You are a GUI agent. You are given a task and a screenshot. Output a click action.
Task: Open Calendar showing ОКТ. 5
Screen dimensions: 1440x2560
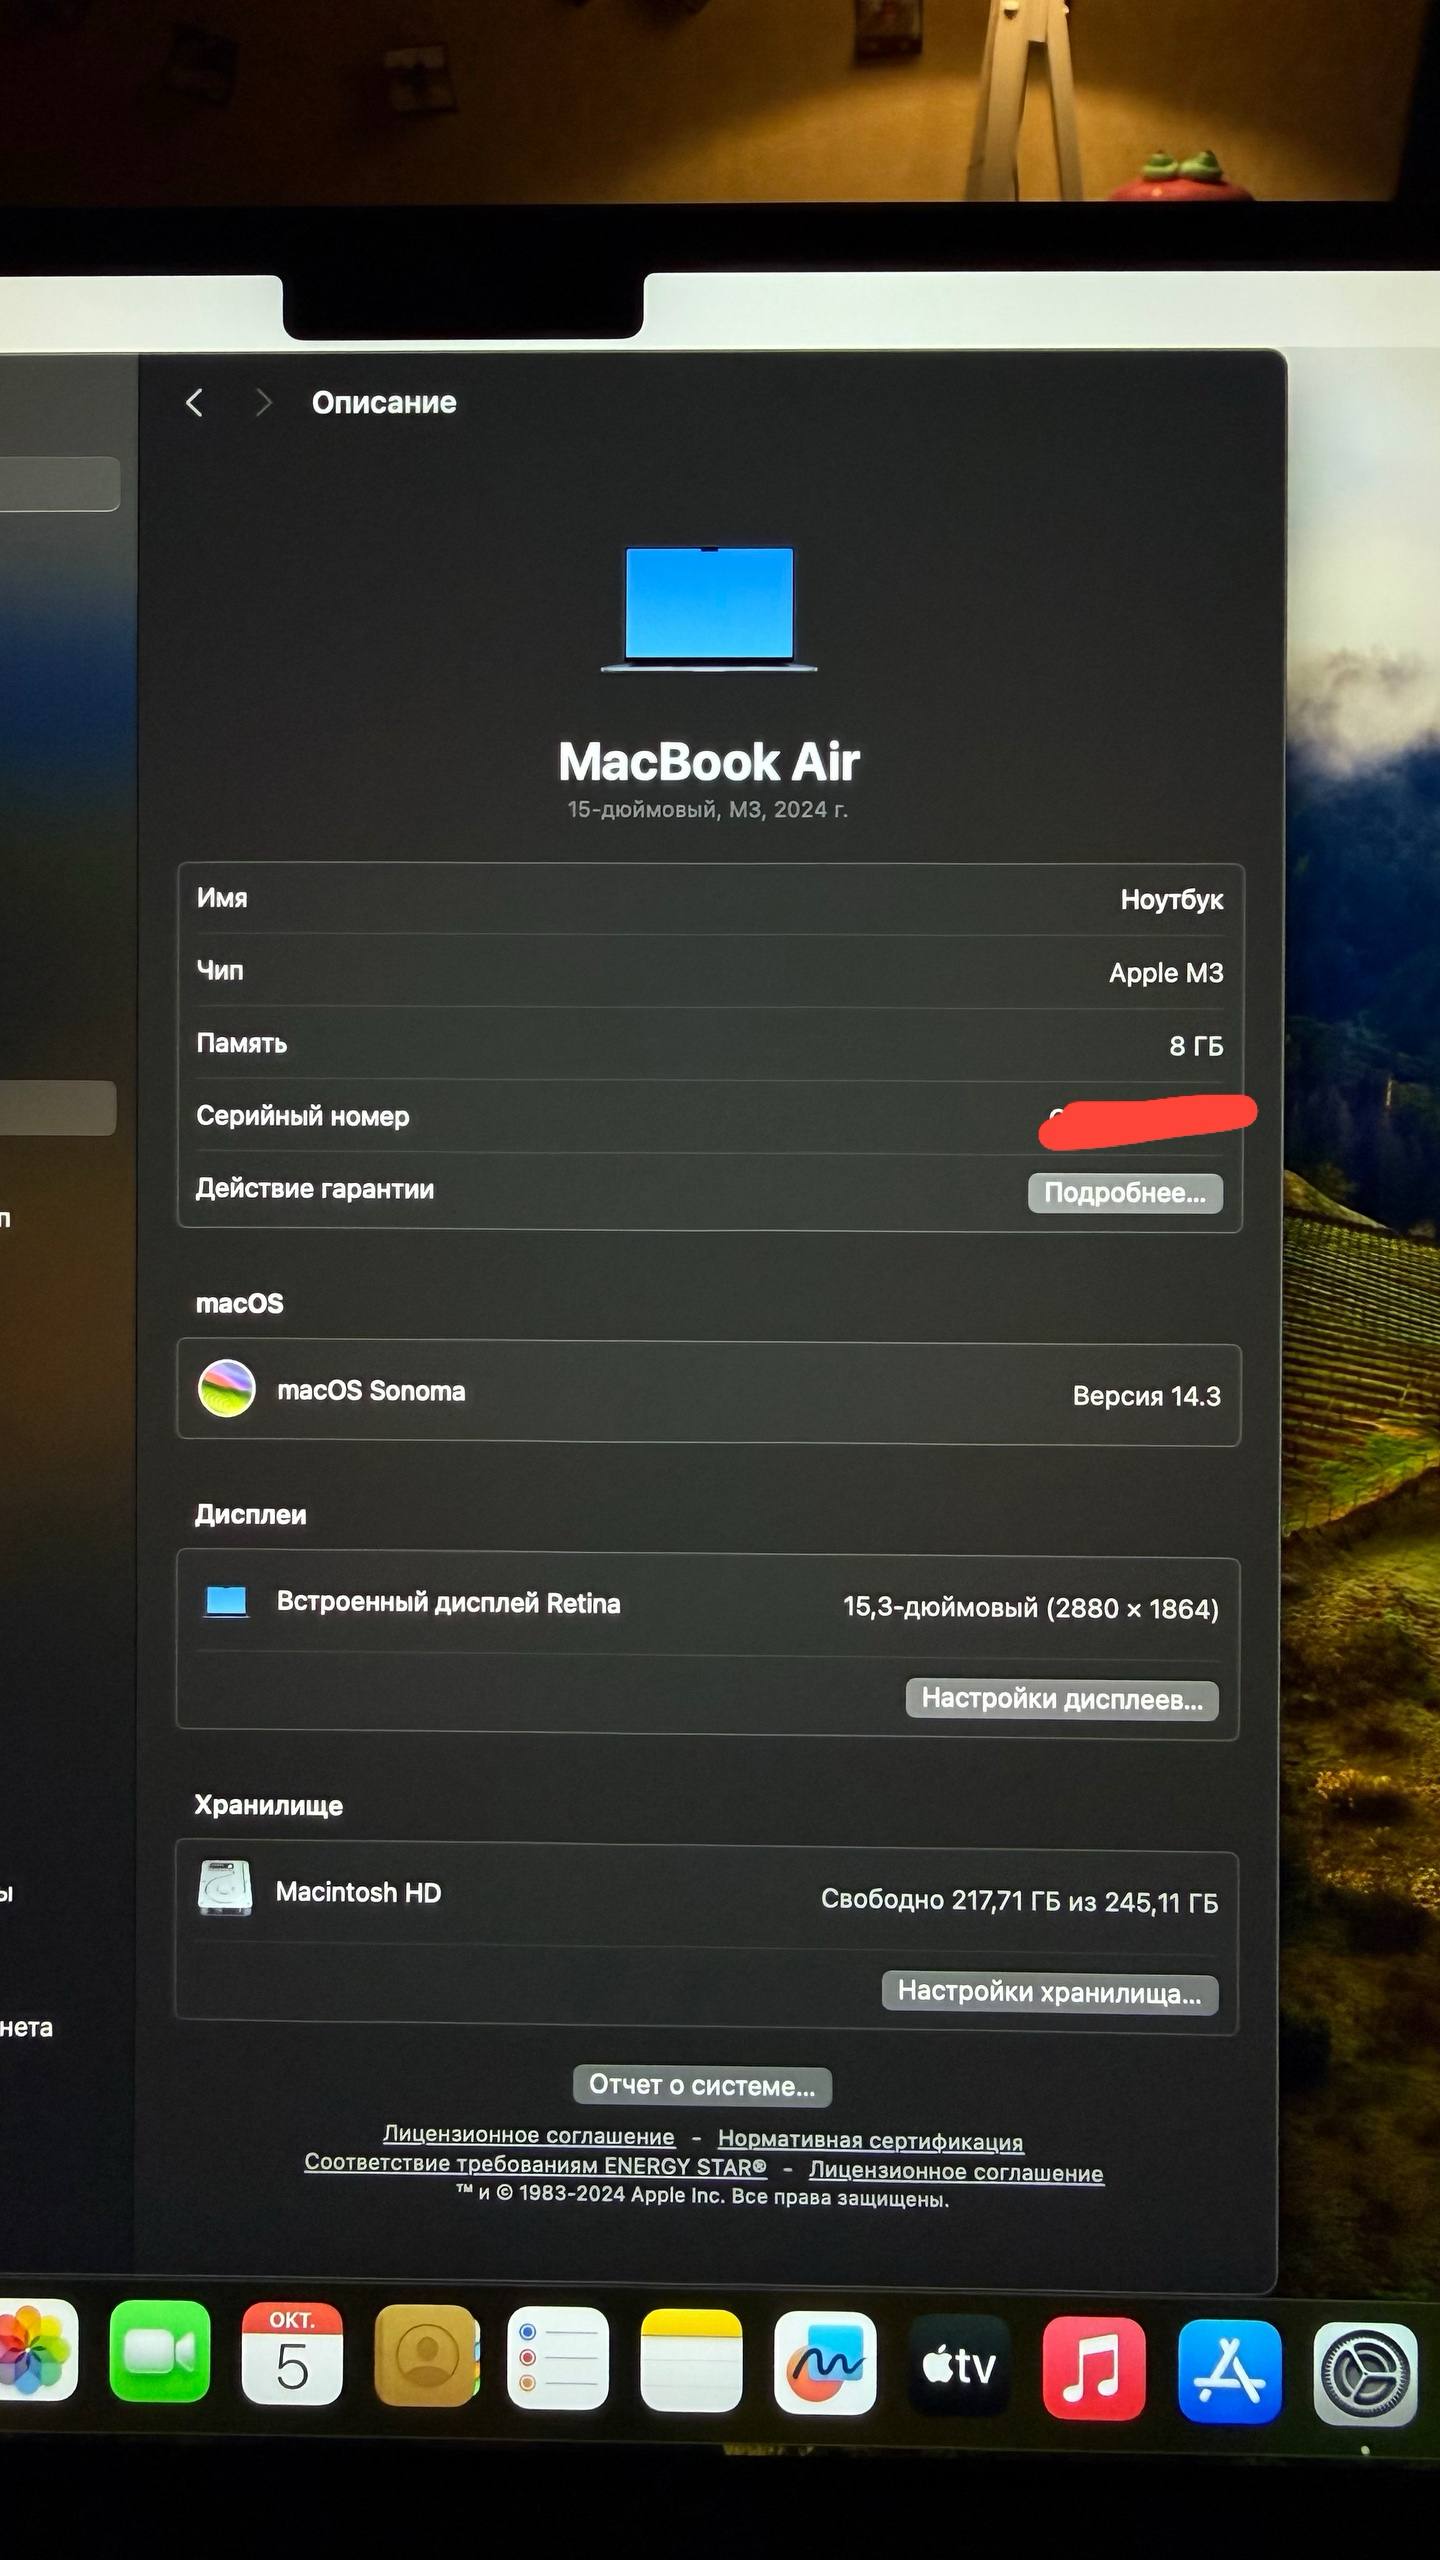point(292,2353)
